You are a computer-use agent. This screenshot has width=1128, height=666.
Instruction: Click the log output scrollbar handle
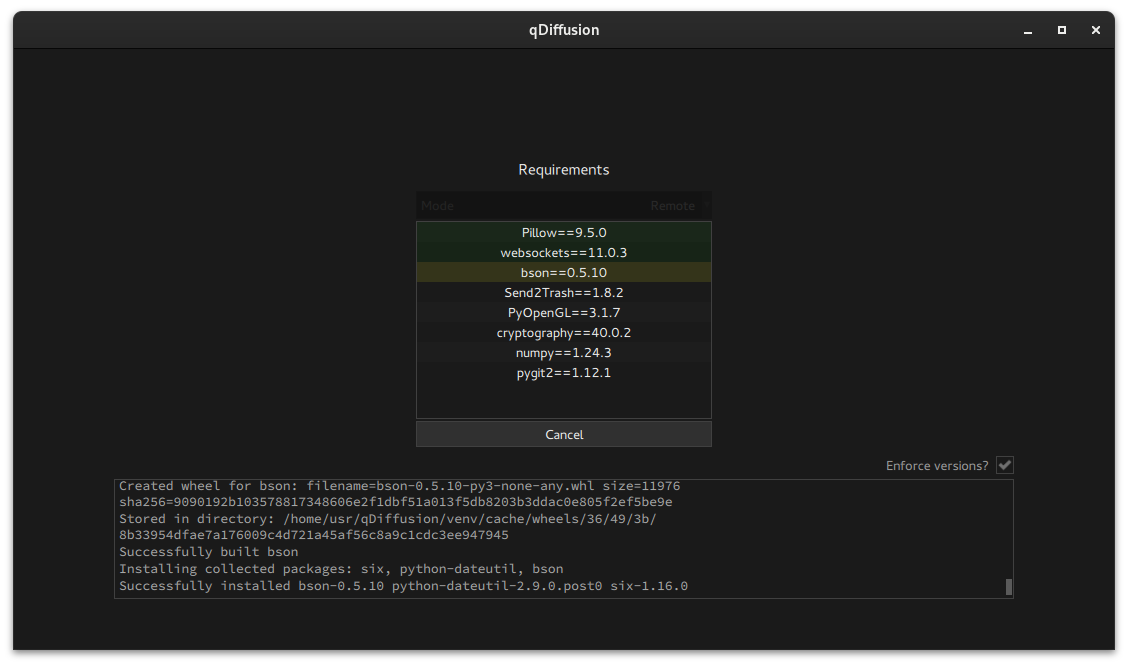pos(1009,587)
